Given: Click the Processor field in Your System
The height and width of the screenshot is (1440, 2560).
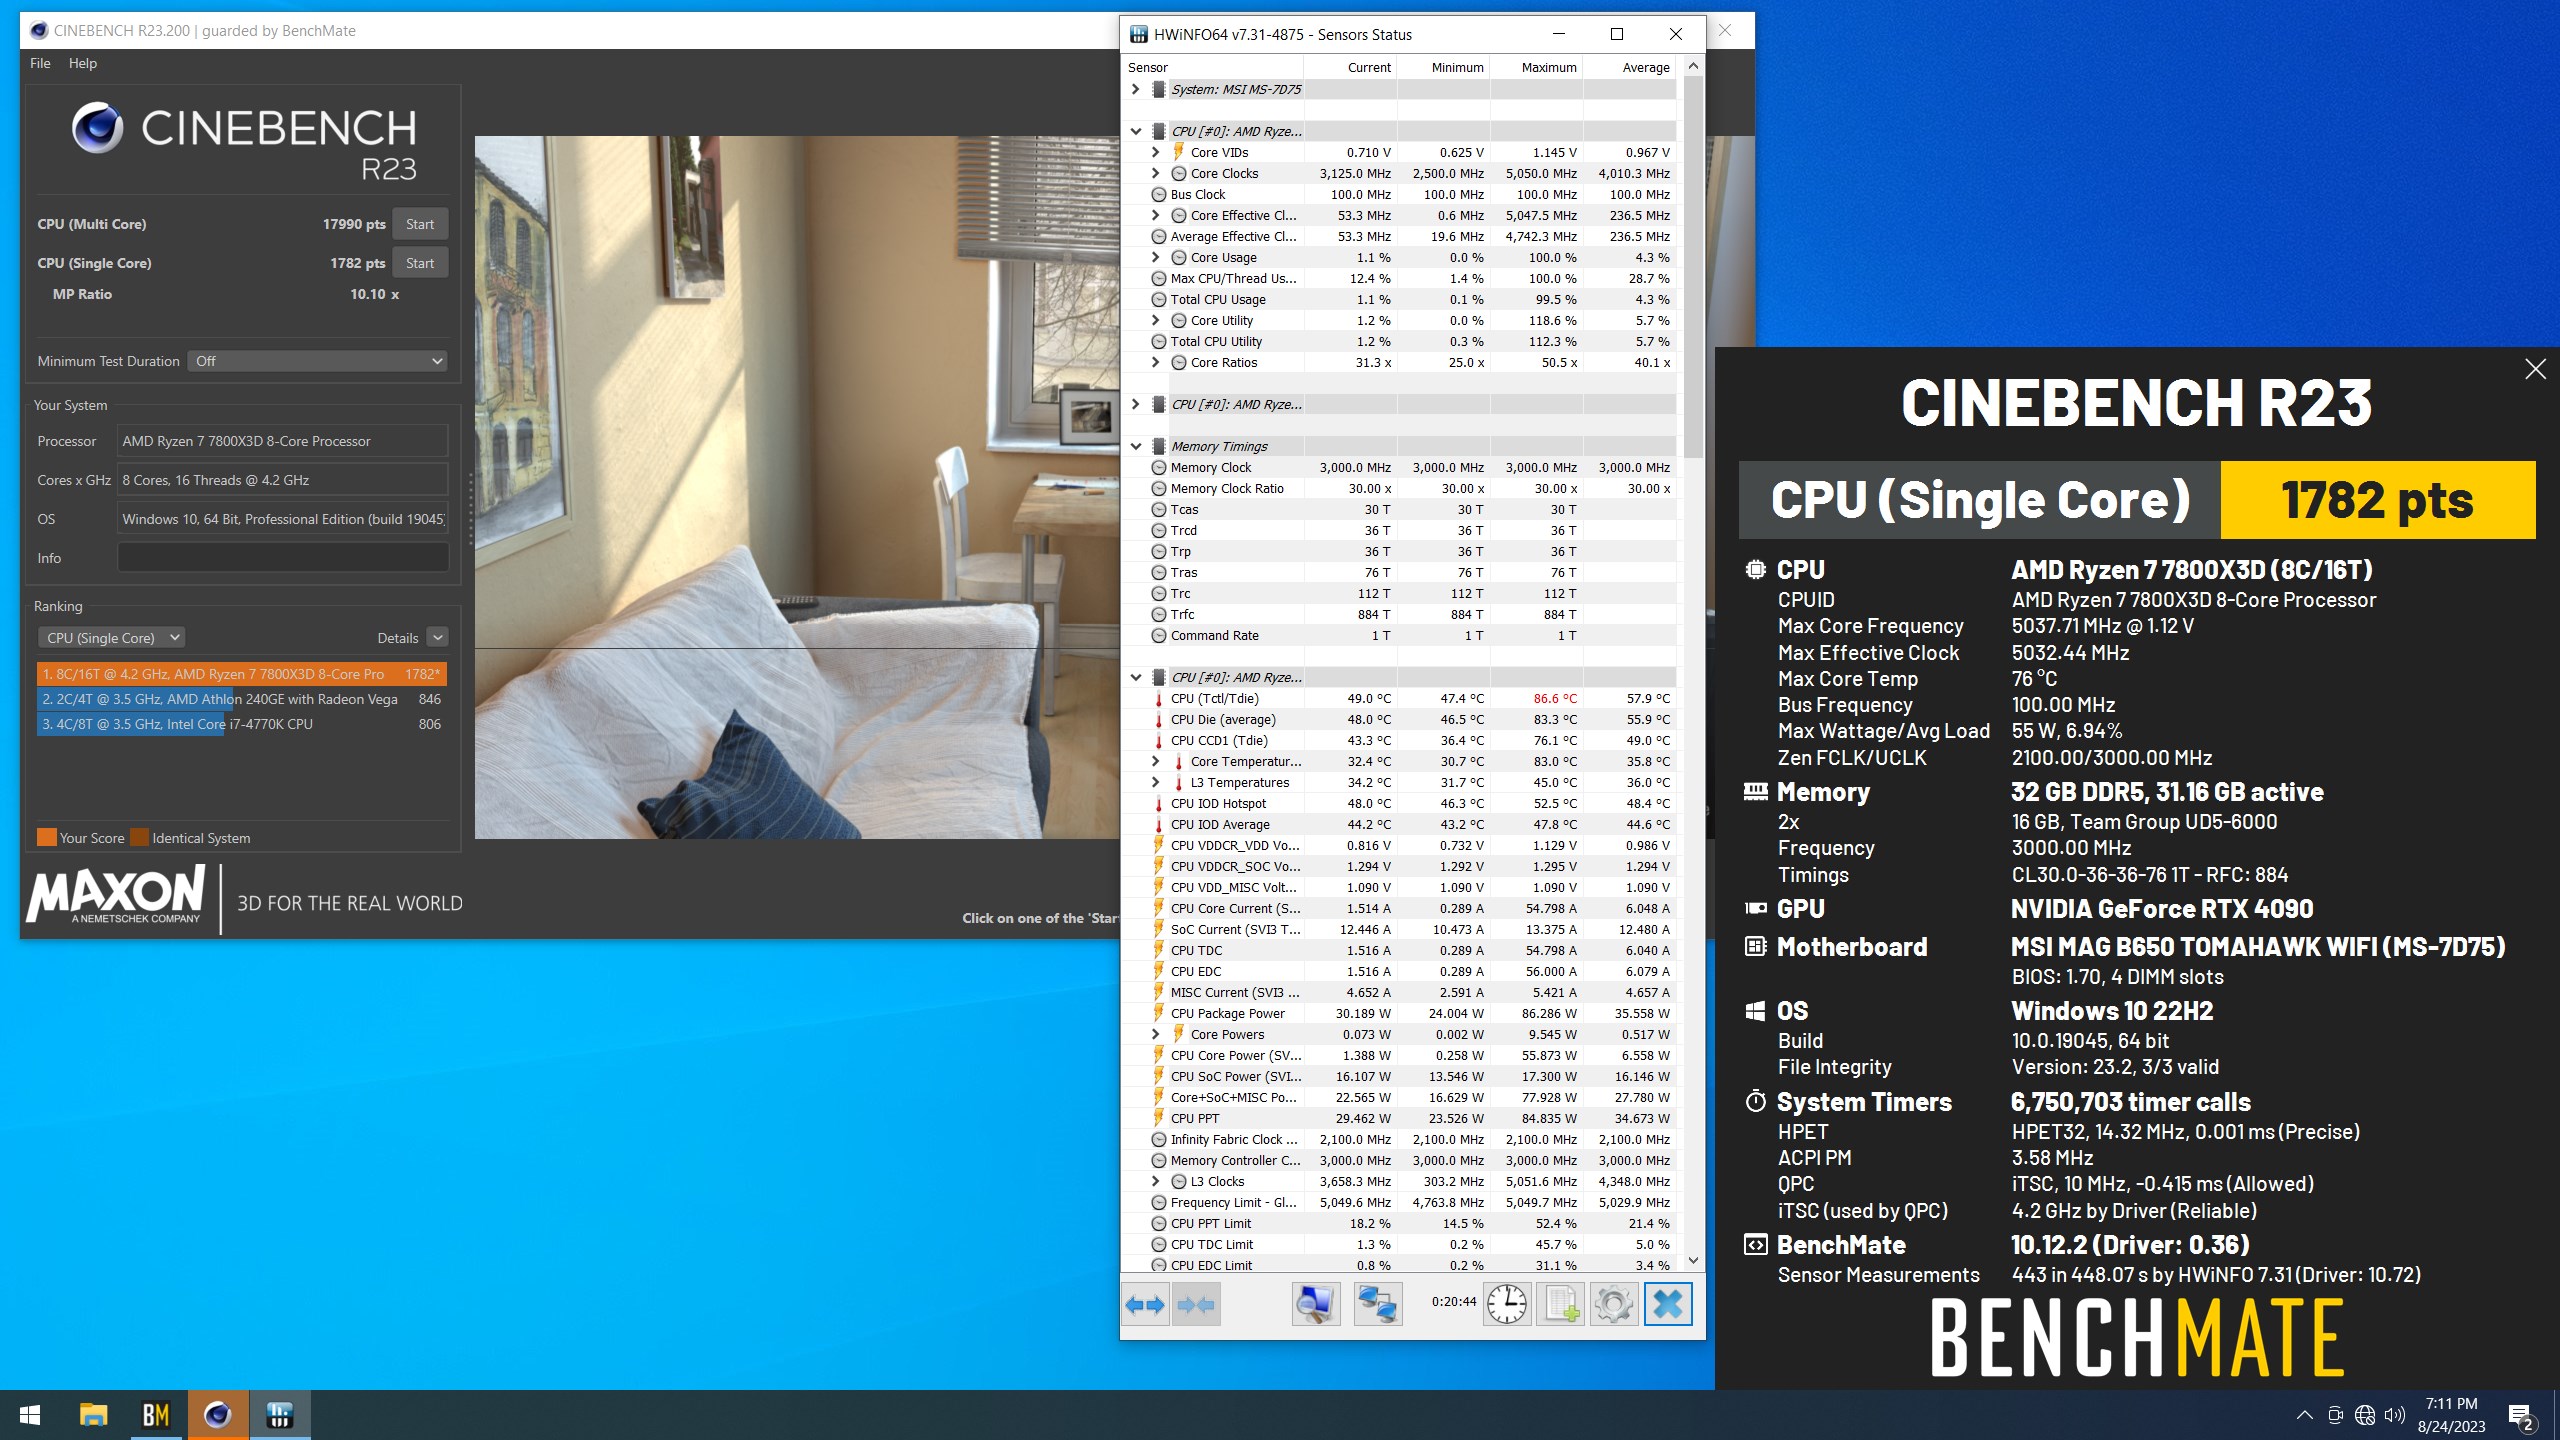Looking at the screenshot, I should (x=283, y=441).
